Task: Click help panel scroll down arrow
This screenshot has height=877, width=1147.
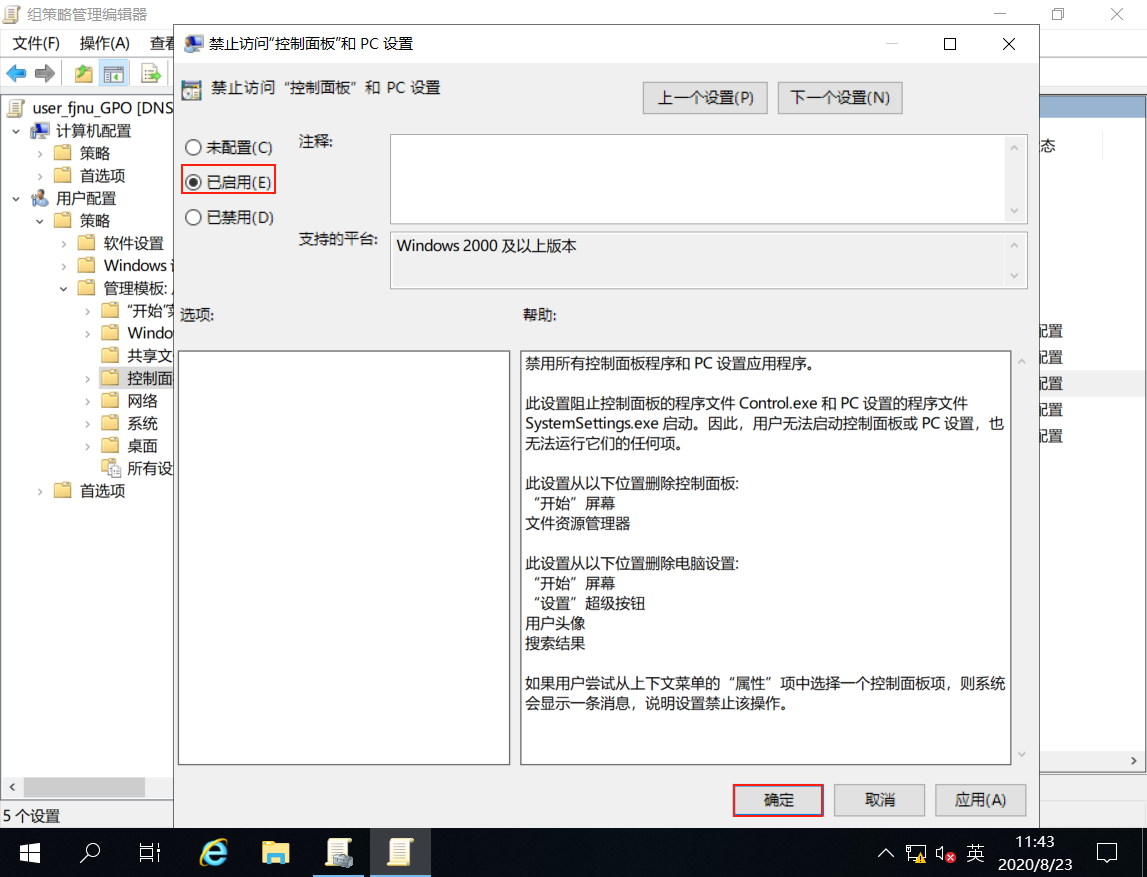Action: pos(1022,754)
